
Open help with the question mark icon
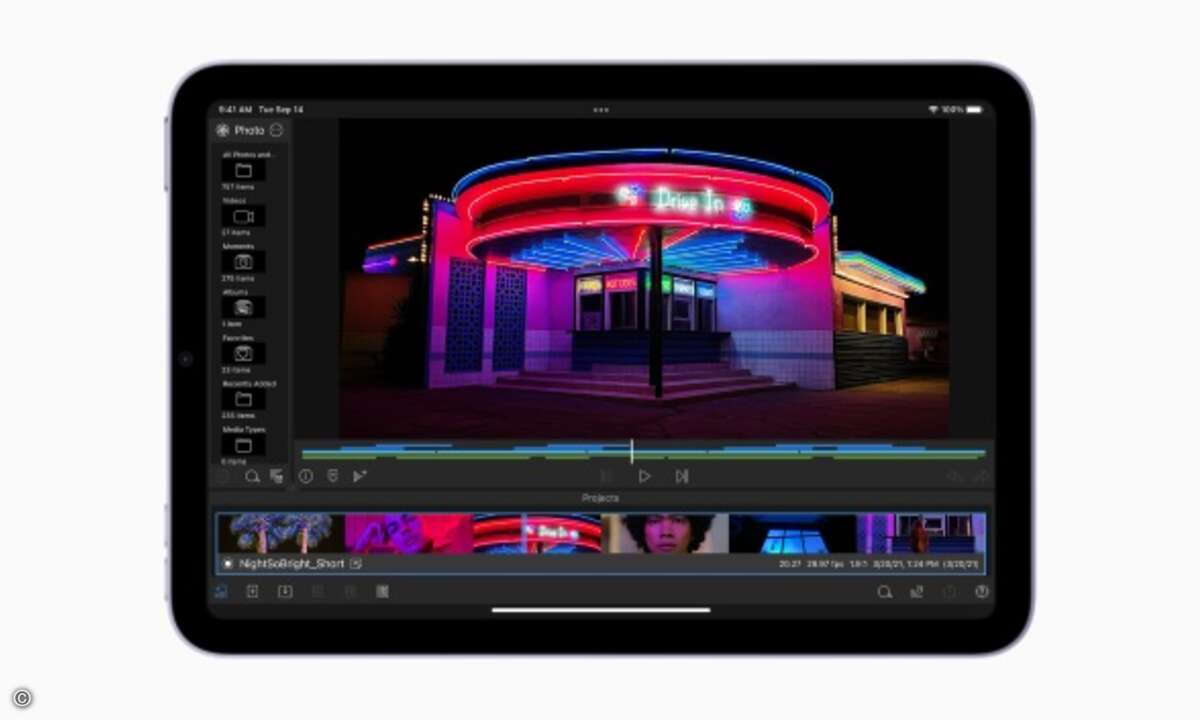(x=982, y=592)
